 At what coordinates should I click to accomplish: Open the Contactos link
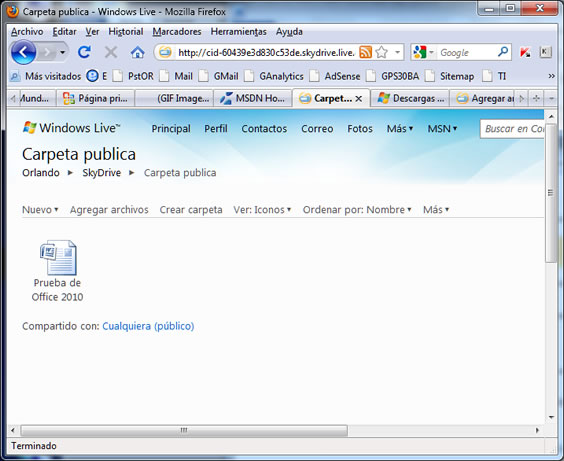click(264, 129)
